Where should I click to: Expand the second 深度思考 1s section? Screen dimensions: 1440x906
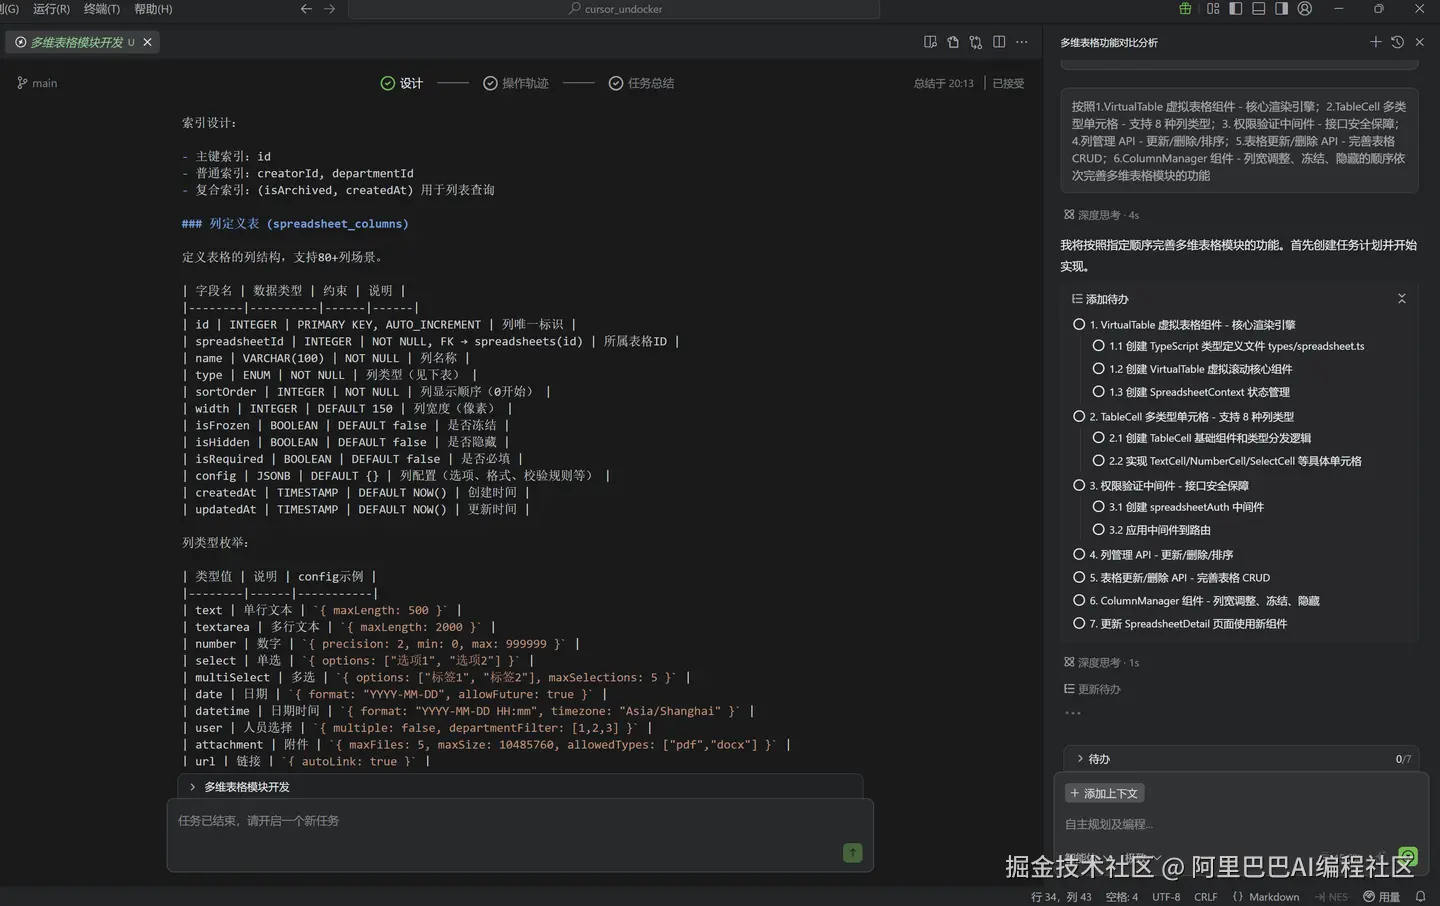pos(1101,662)
